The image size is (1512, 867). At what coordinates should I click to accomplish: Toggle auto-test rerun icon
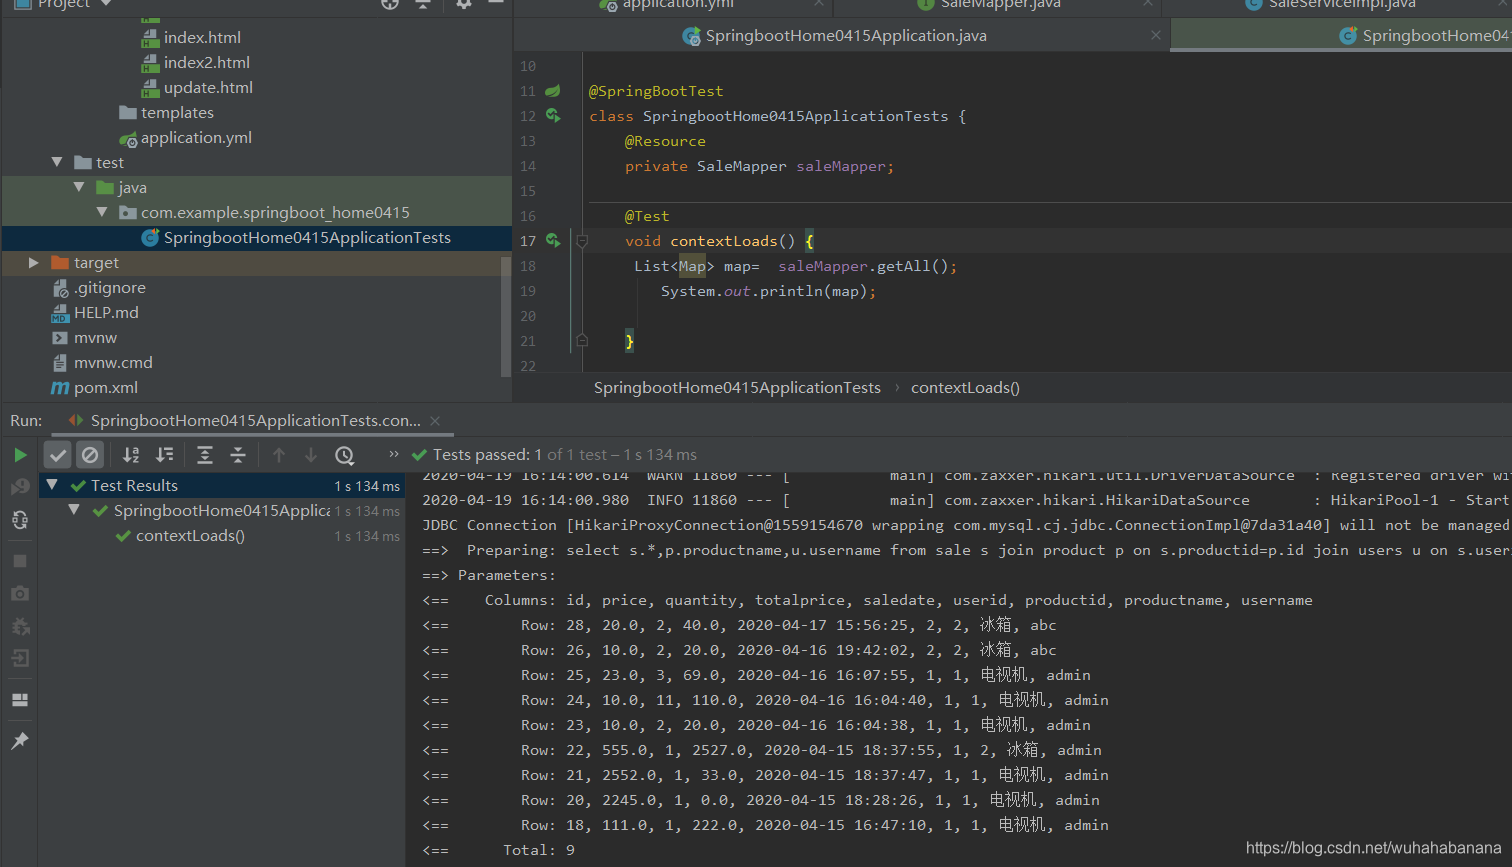(20, 520)
